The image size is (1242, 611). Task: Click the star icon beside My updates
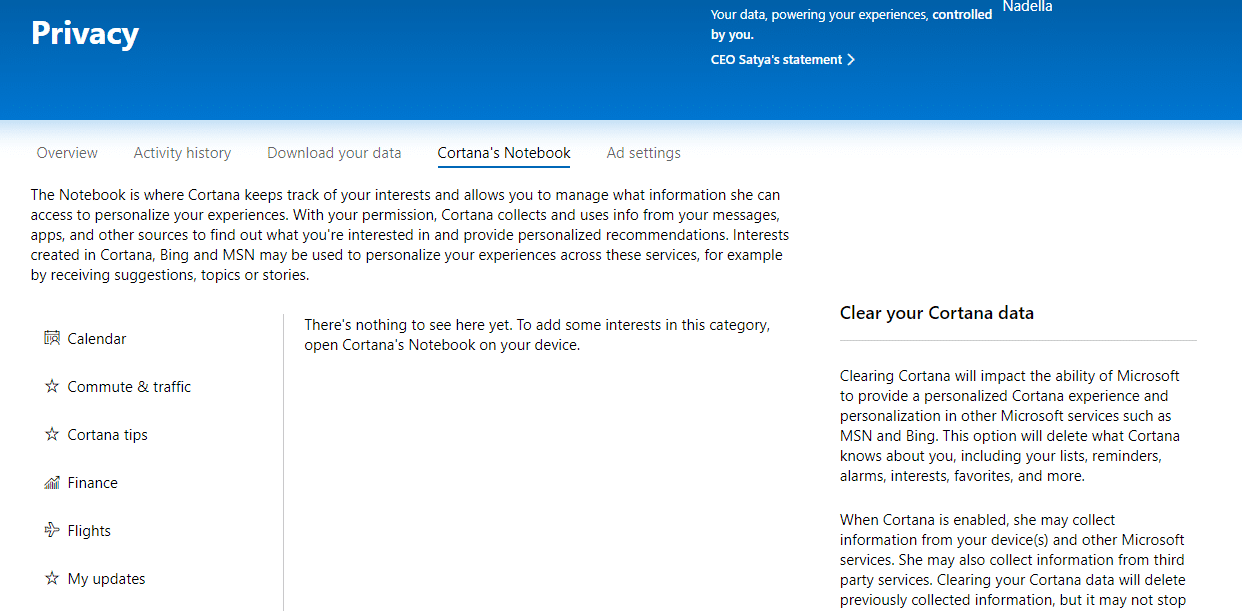click(52, 579)
